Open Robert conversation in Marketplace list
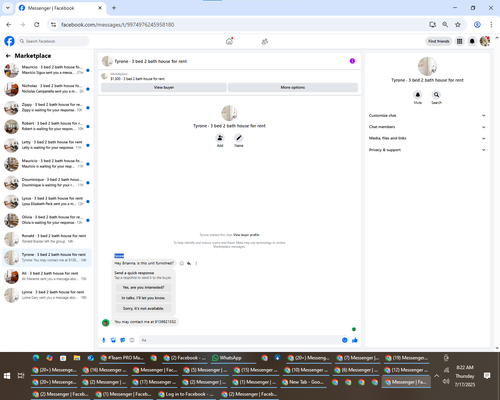 [47, 126]
